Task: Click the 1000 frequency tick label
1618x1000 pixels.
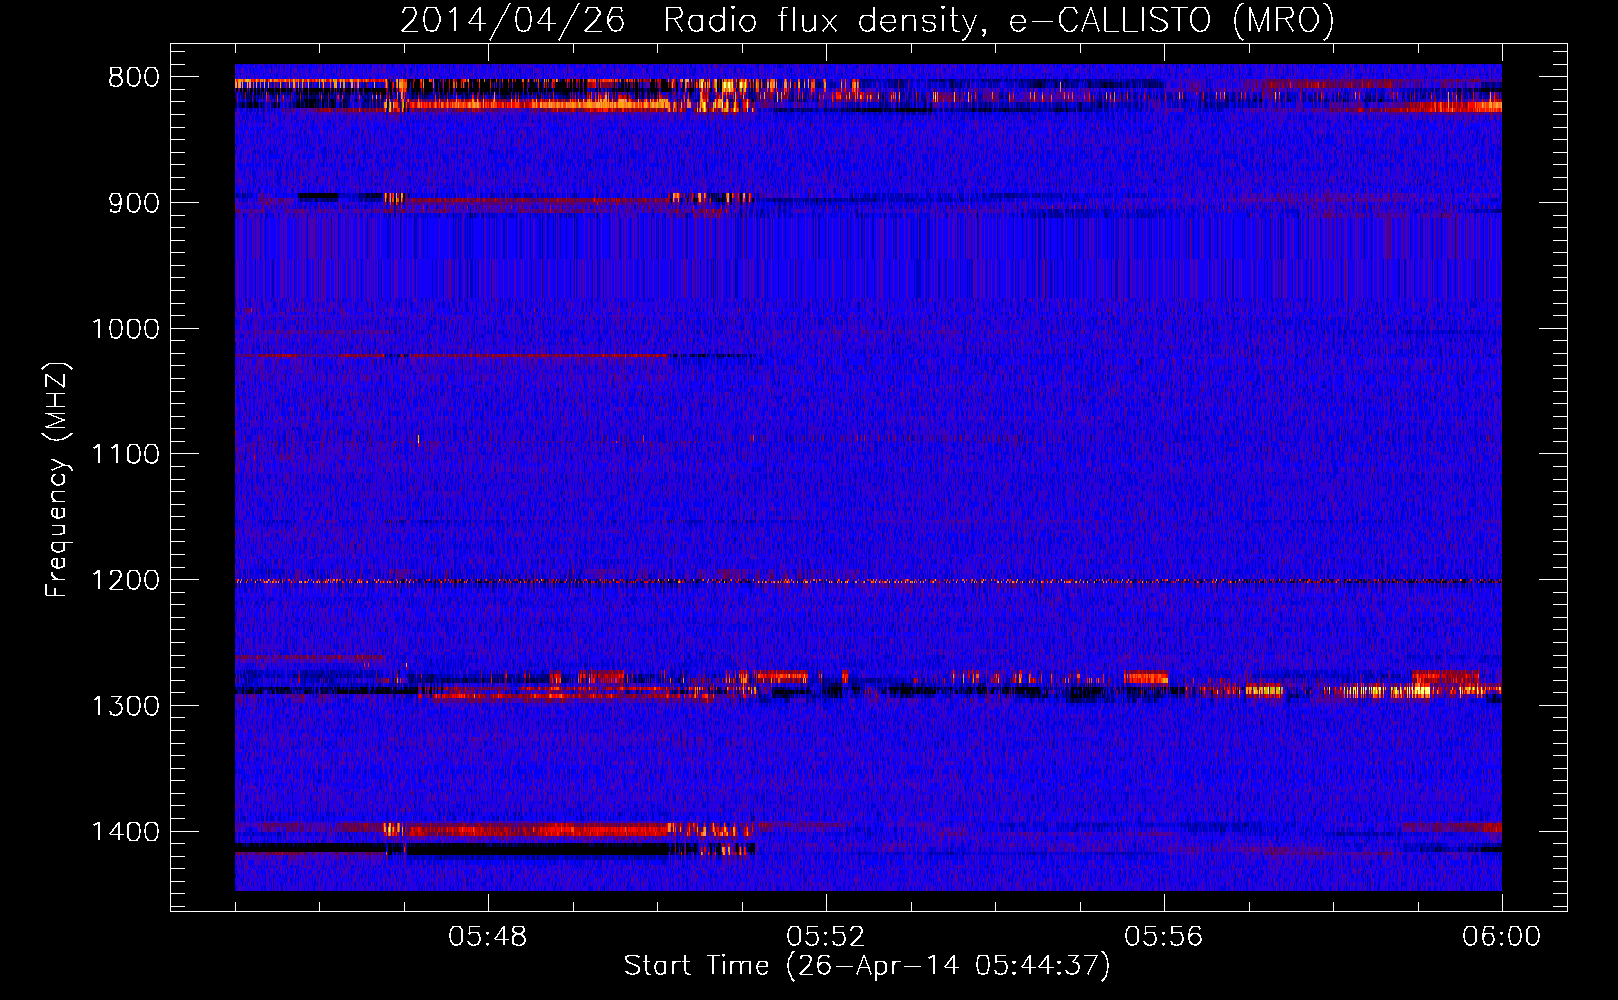Action: point(125,329)
